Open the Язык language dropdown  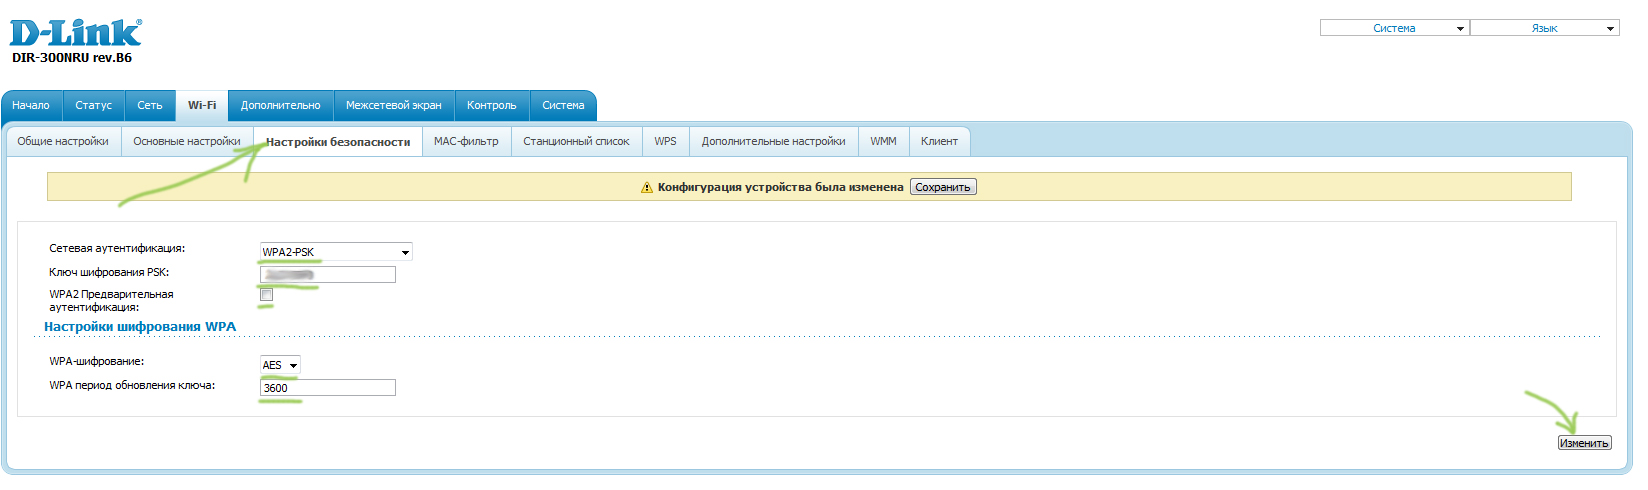tap(1544, 28)
